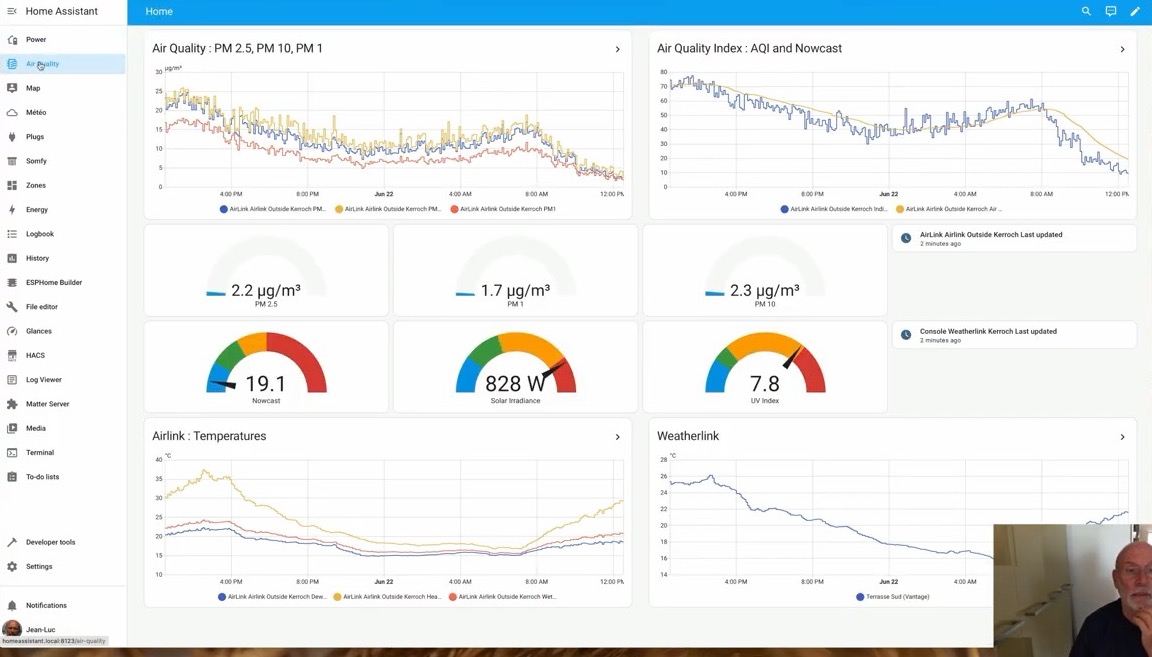1152x657 pixels.
Task: Open the Nowcast 19.1 gauge
Action: pyautogui.click(x=266, y=367)
